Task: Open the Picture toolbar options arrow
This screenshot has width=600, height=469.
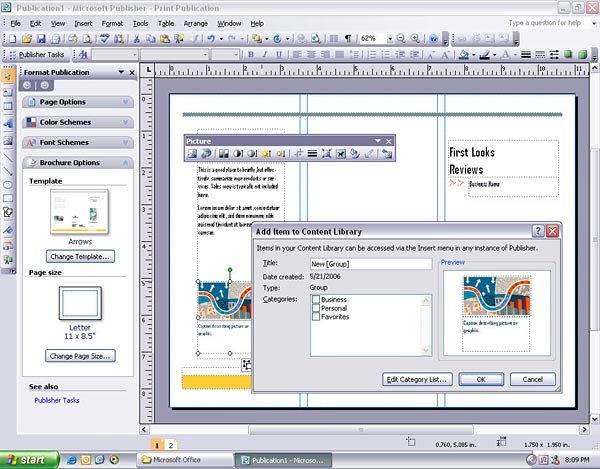Action: pyautogui.click(x=378, y=141)
